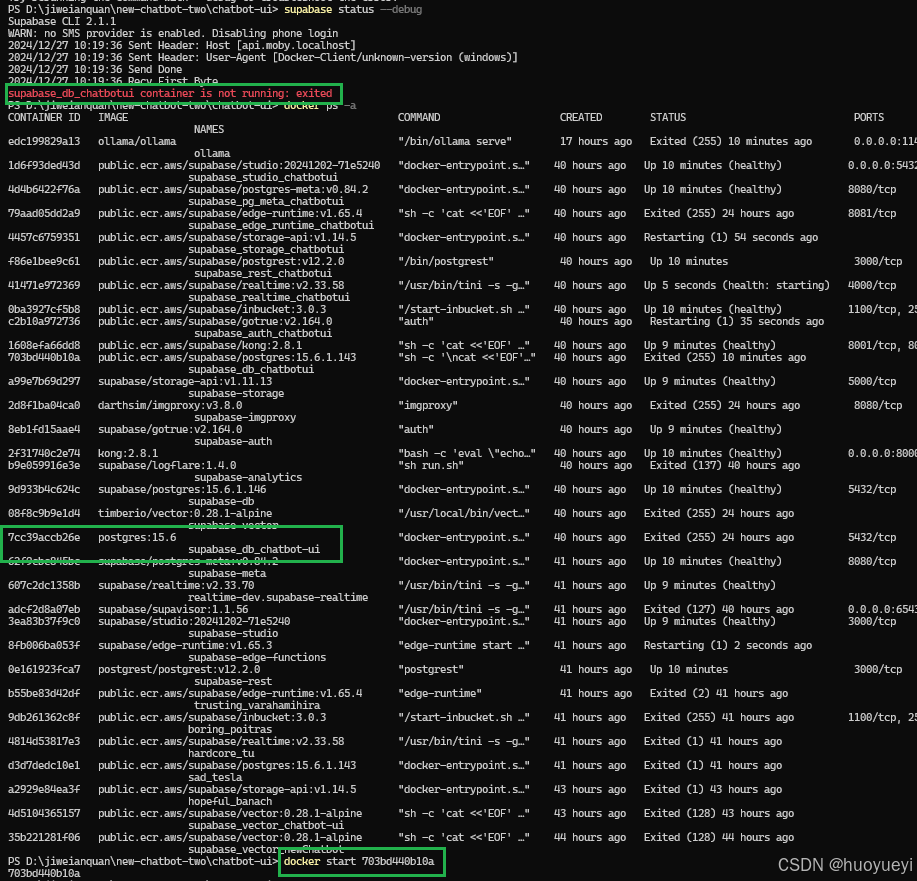Select container ID '1d6f93ded43d'
917x881 pixels.
point(44,165)
